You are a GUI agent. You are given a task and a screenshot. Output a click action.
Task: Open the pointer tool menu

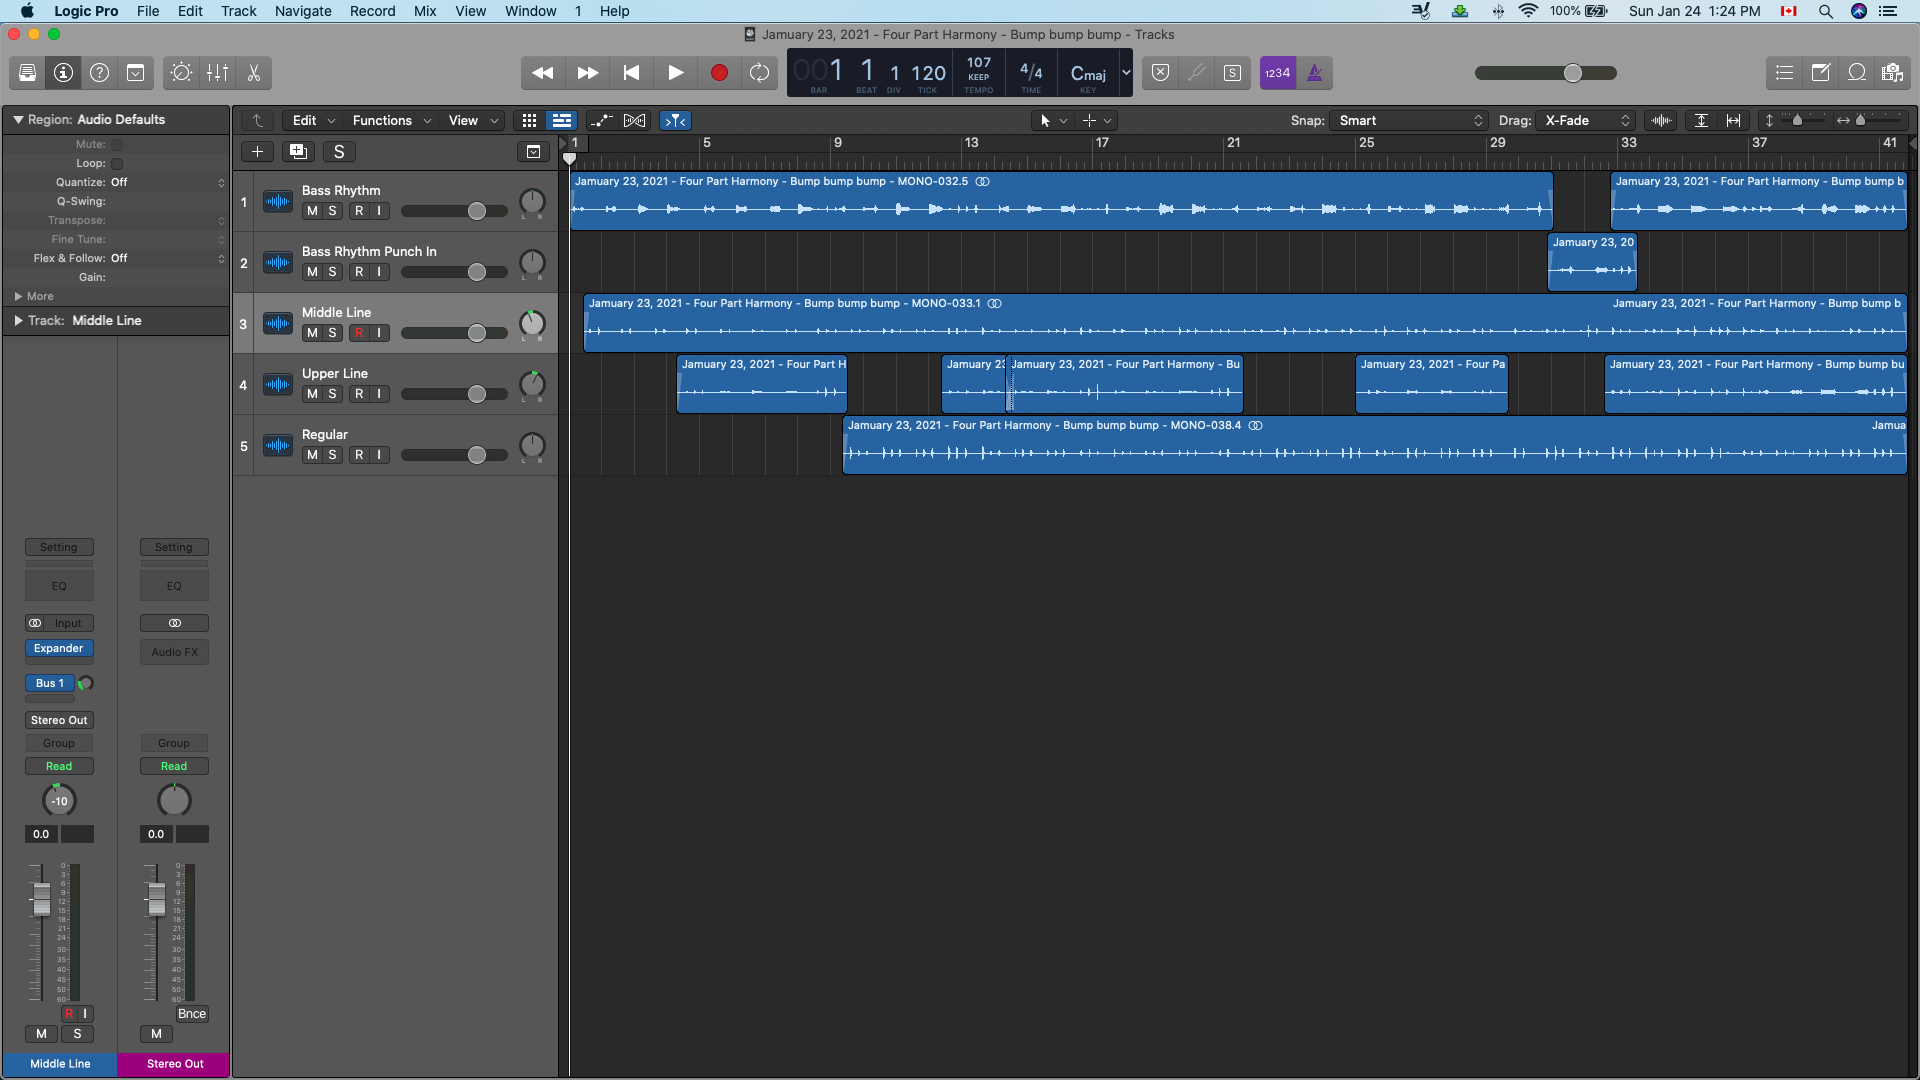coord(1053,121)
